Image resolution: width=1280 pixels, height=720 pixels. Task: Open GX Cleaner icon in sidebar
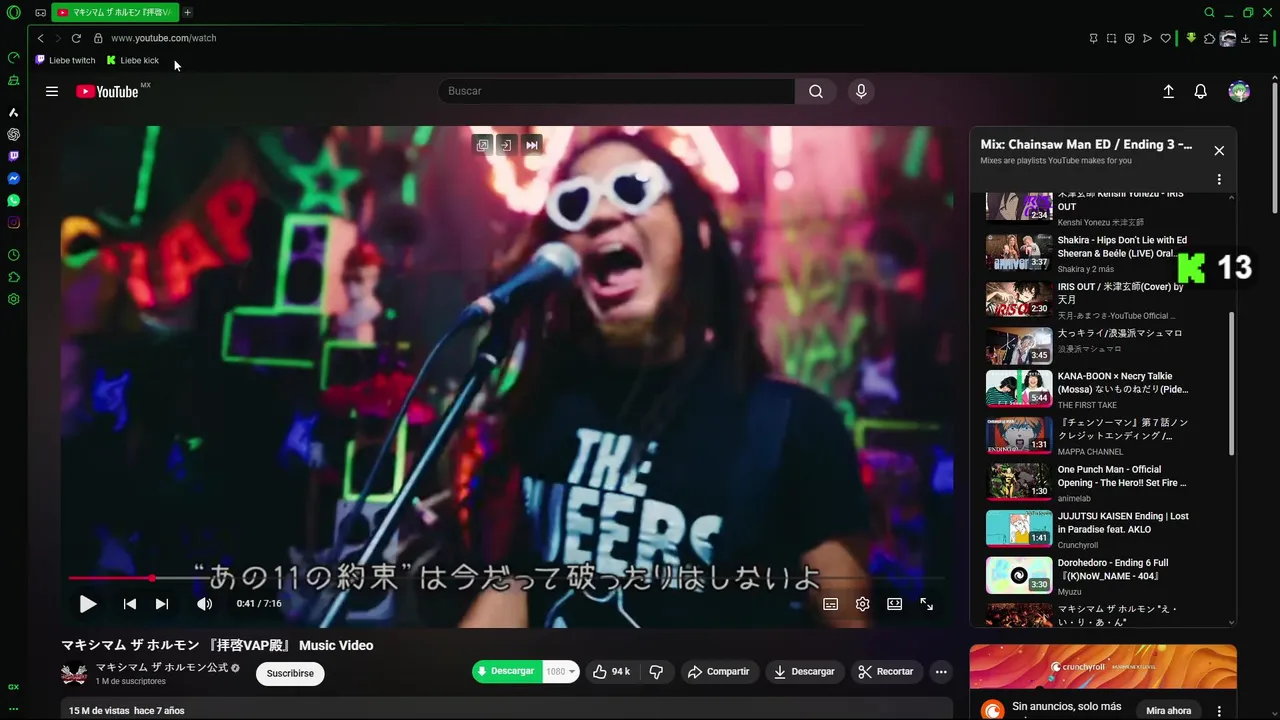[14, 80]
